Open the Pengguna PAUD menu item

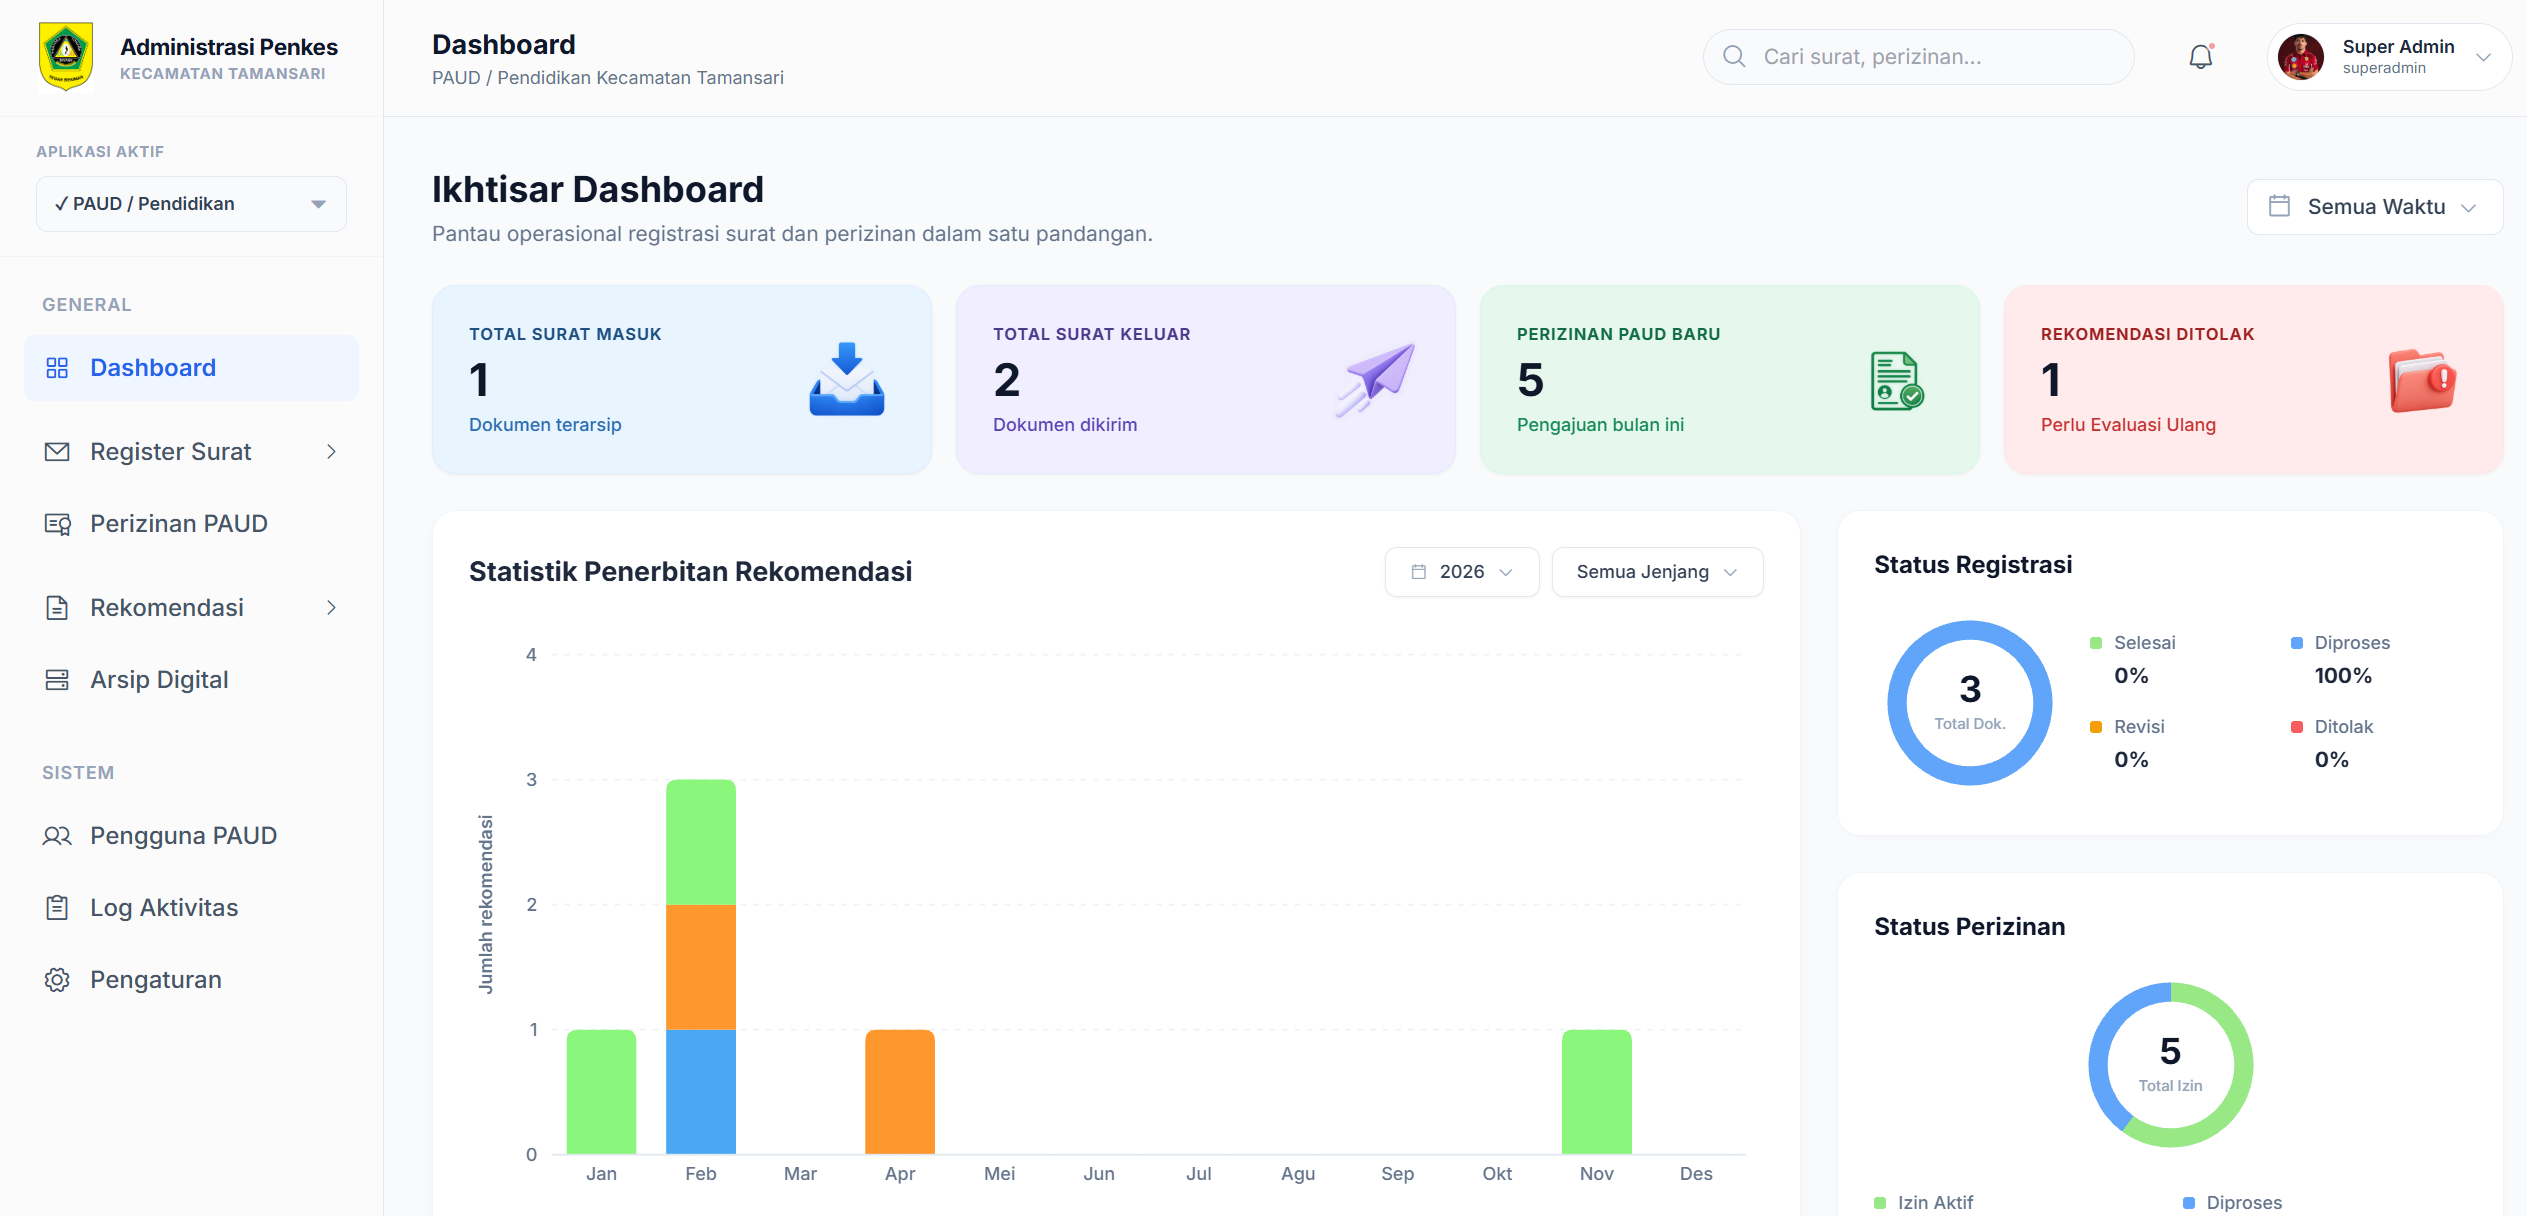[191, 836]
